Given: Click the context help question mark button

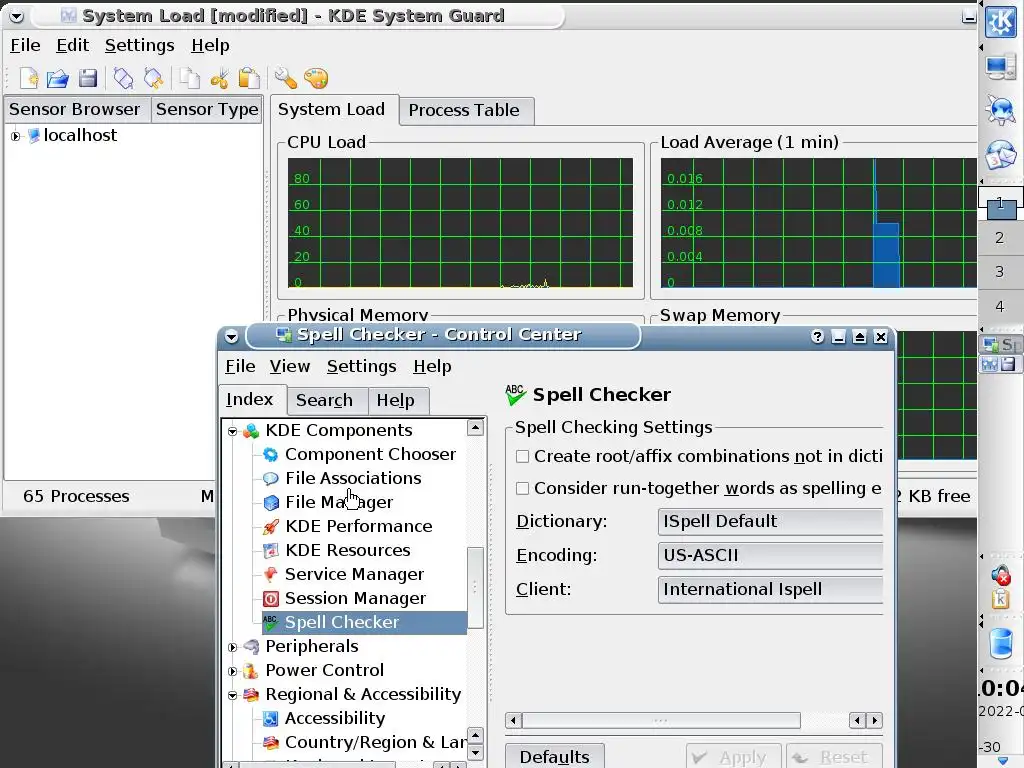Looking at the screenshot, I should (817, 336).
